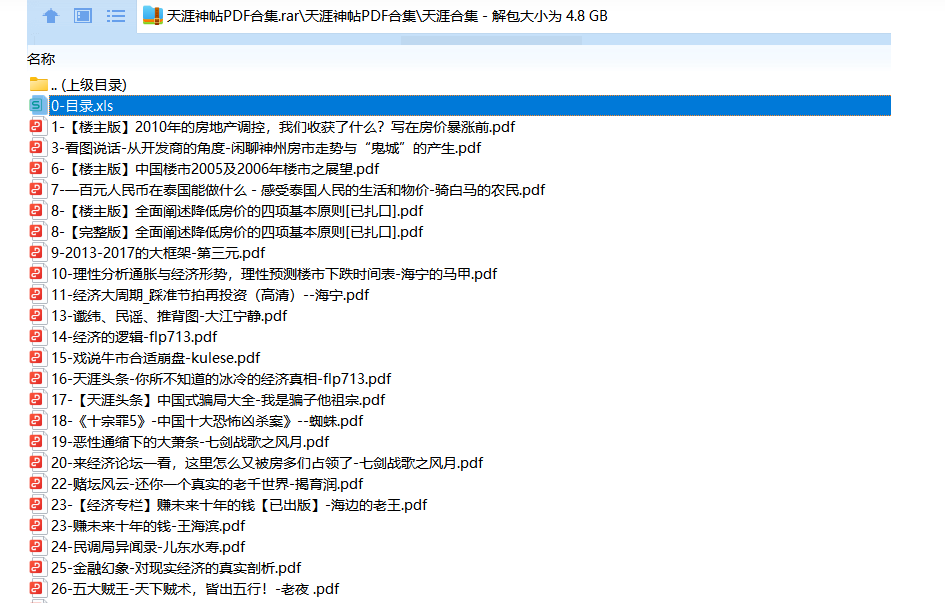
Task: Sort by the 名称 column header
Action: 41,59
